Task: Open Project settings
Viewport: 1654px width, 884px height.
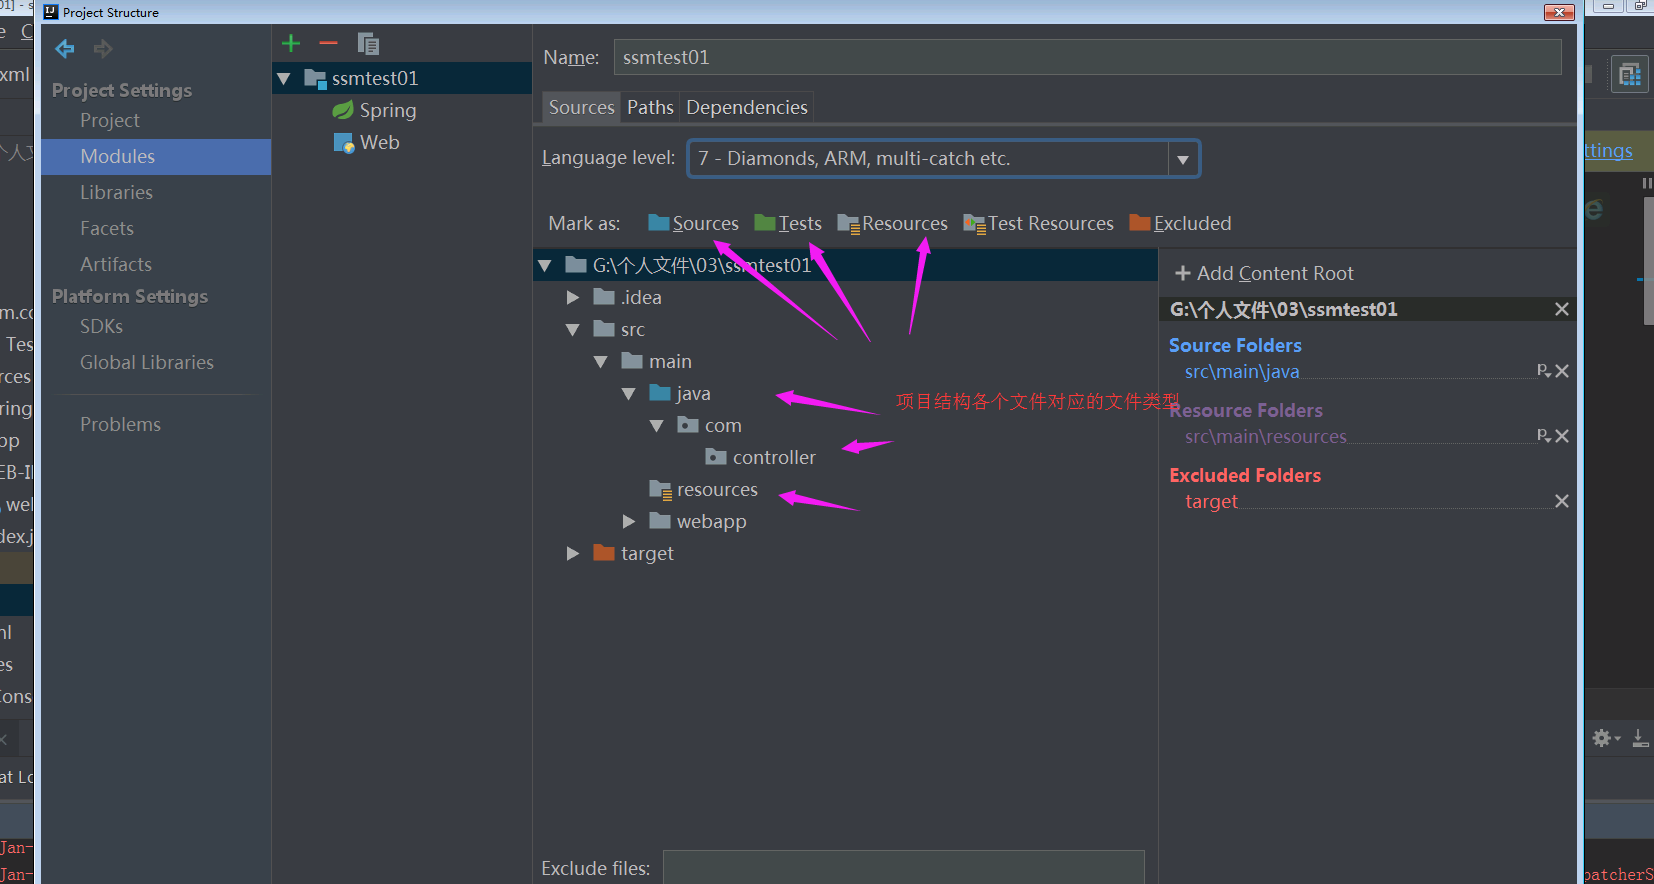Action: pos(110,120)
